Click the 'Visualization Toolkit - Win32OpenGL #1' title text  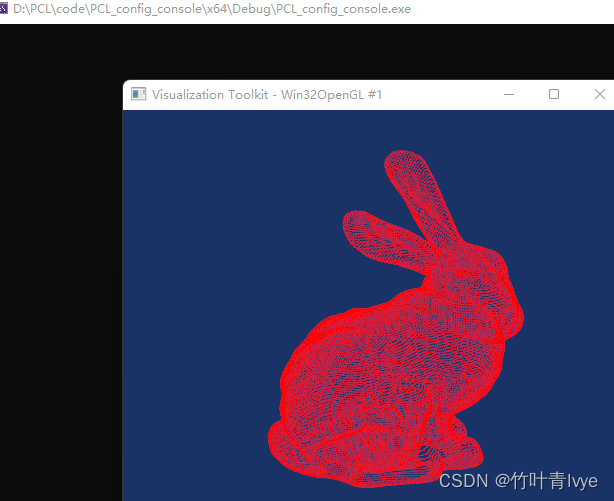tap(267, 95)
